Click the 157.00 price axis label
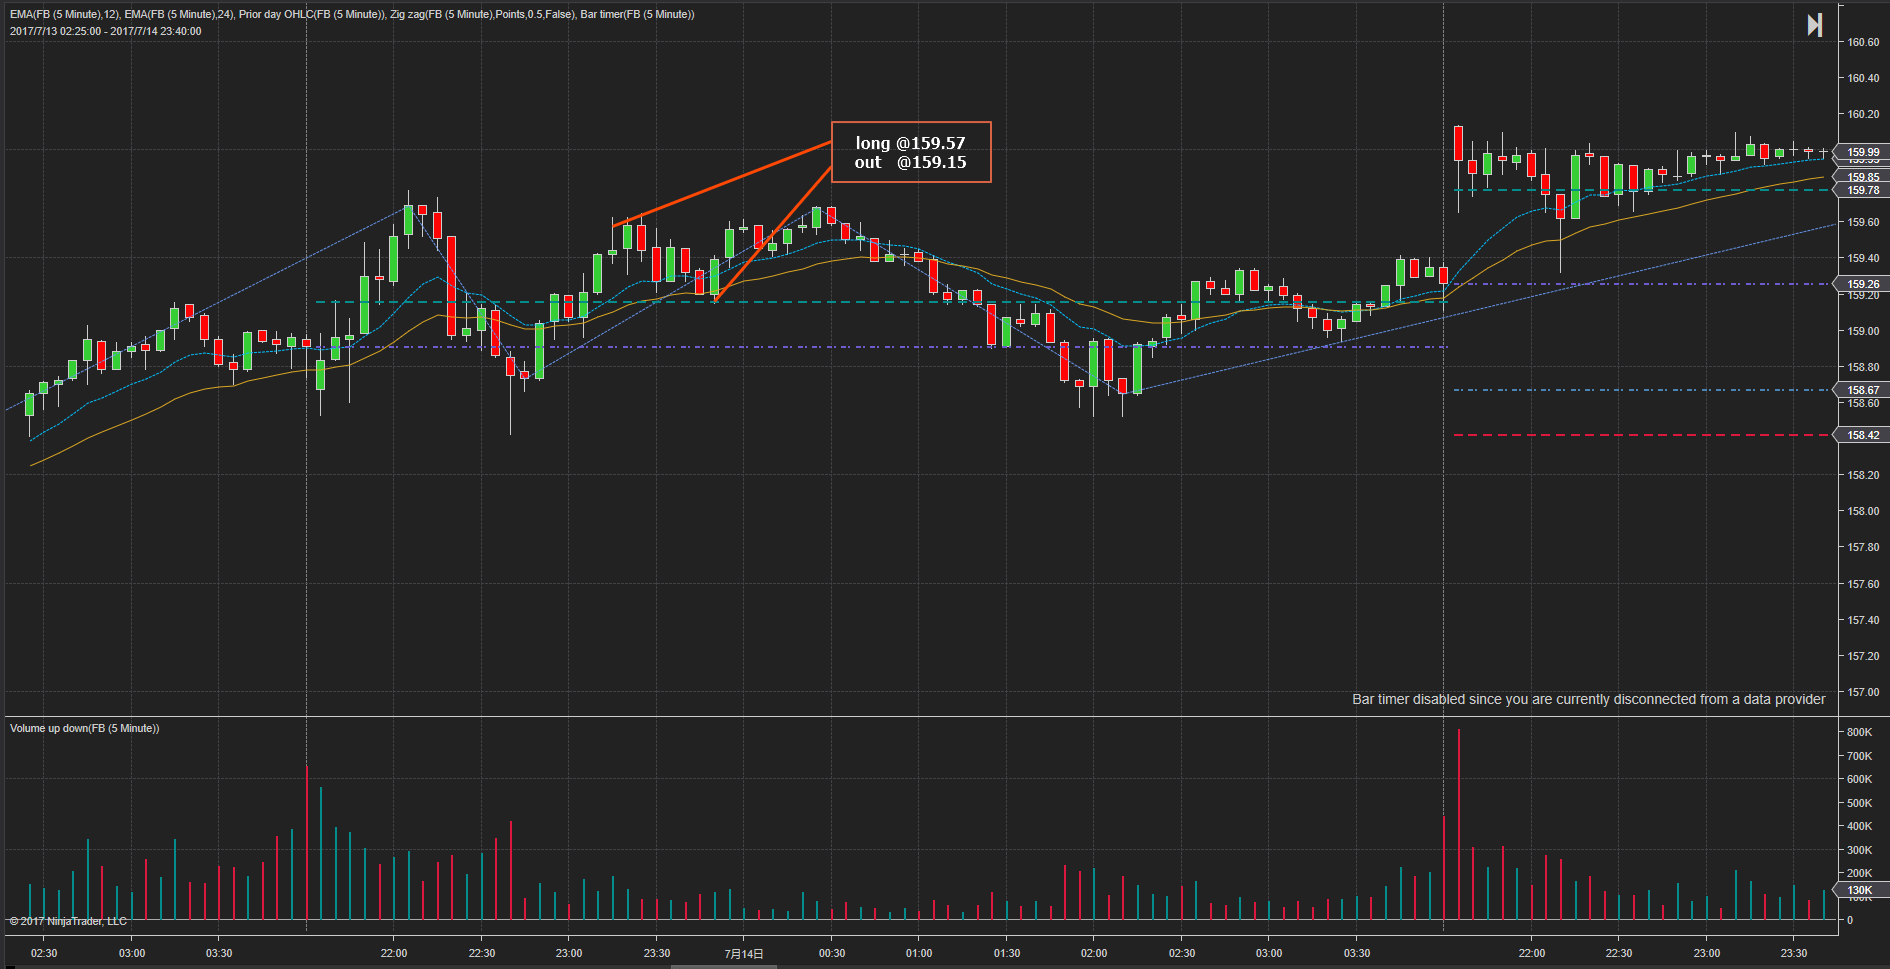This screenshot has height=969, width=1890. pyautogui.click(x=1863, y=692)
